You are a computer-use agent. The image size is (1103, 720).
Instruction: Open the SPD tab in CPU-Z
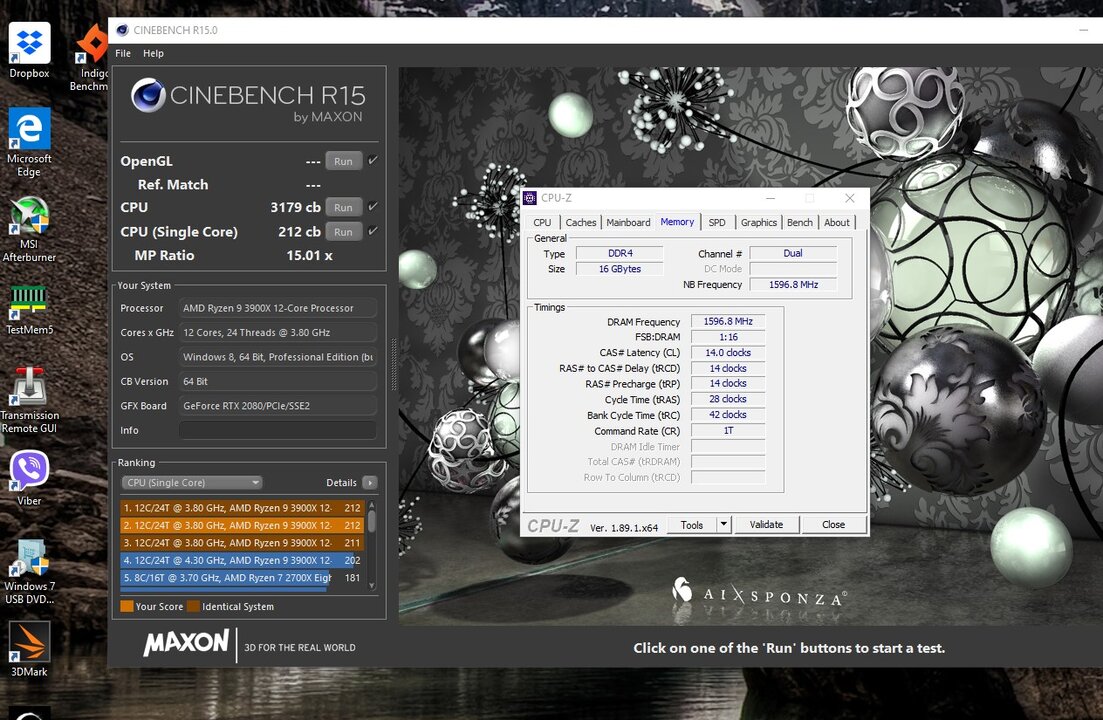click(717, 222)
